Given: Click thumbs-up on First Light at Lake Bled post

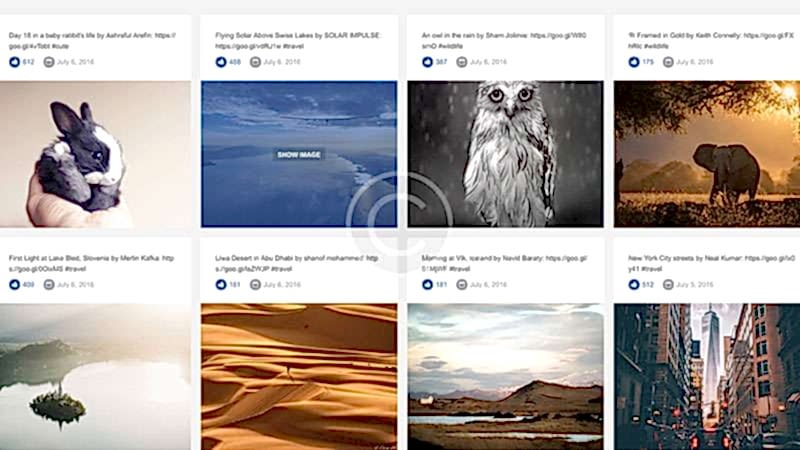Looking at the screenshot, I should click(x=14, y=285).
